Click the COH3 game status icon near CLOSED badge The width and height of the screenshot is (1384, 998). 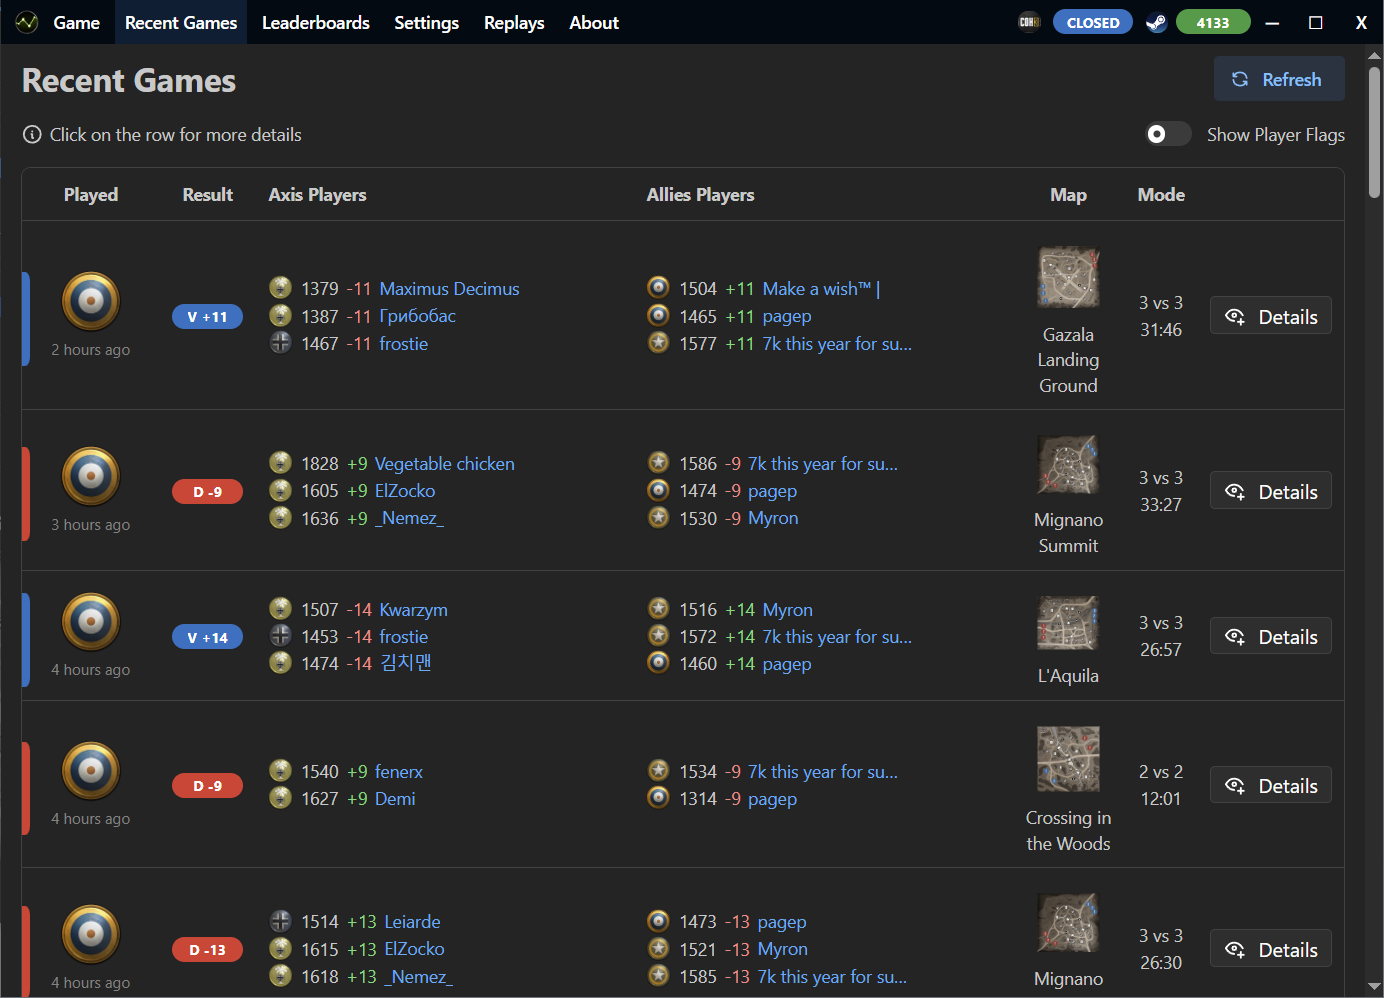click(x=1029, y=21)
